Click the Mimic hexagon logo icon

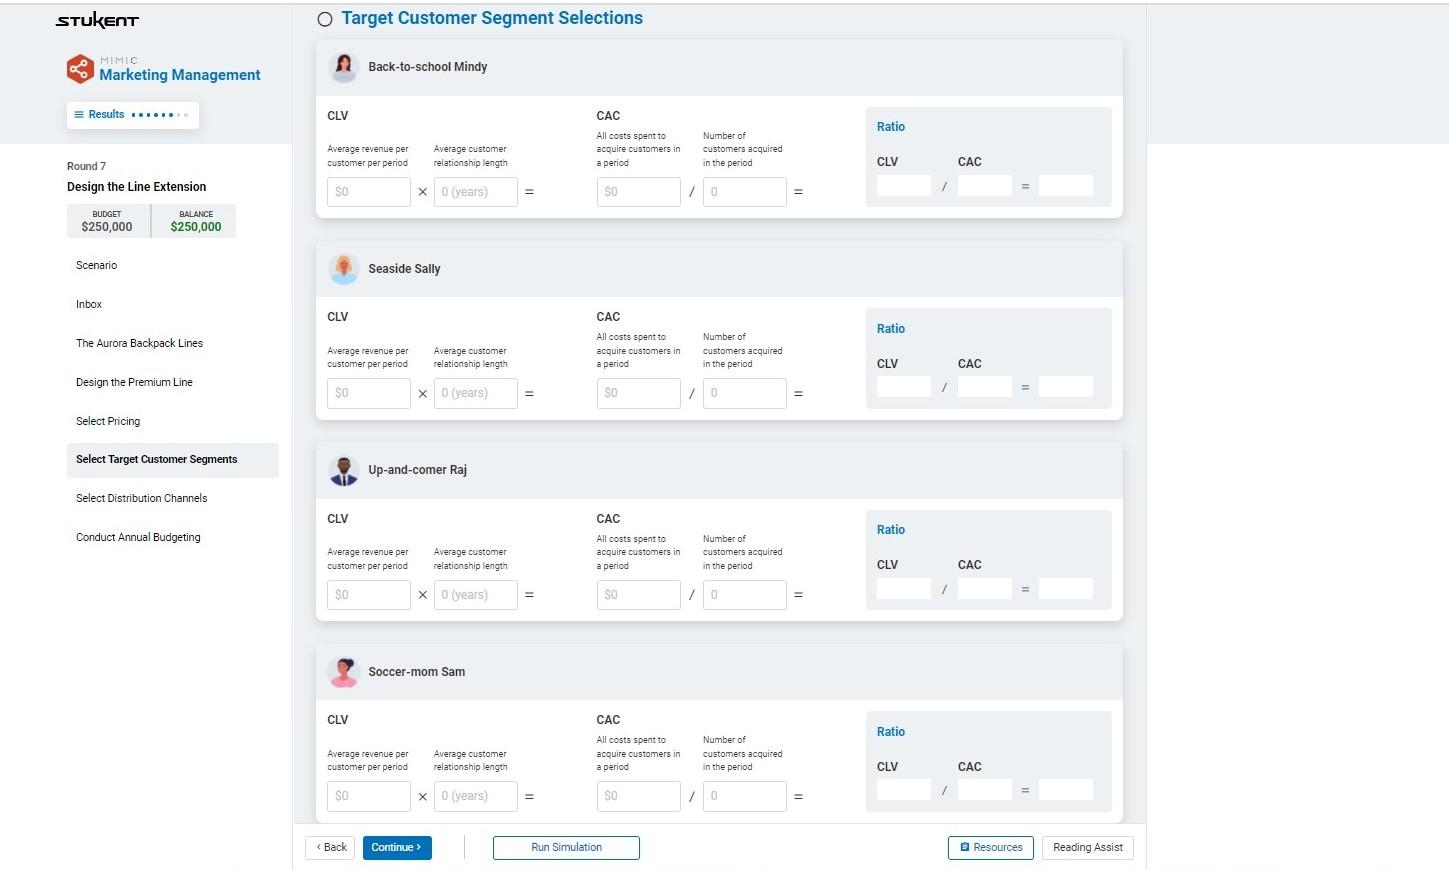coord(80,68)
